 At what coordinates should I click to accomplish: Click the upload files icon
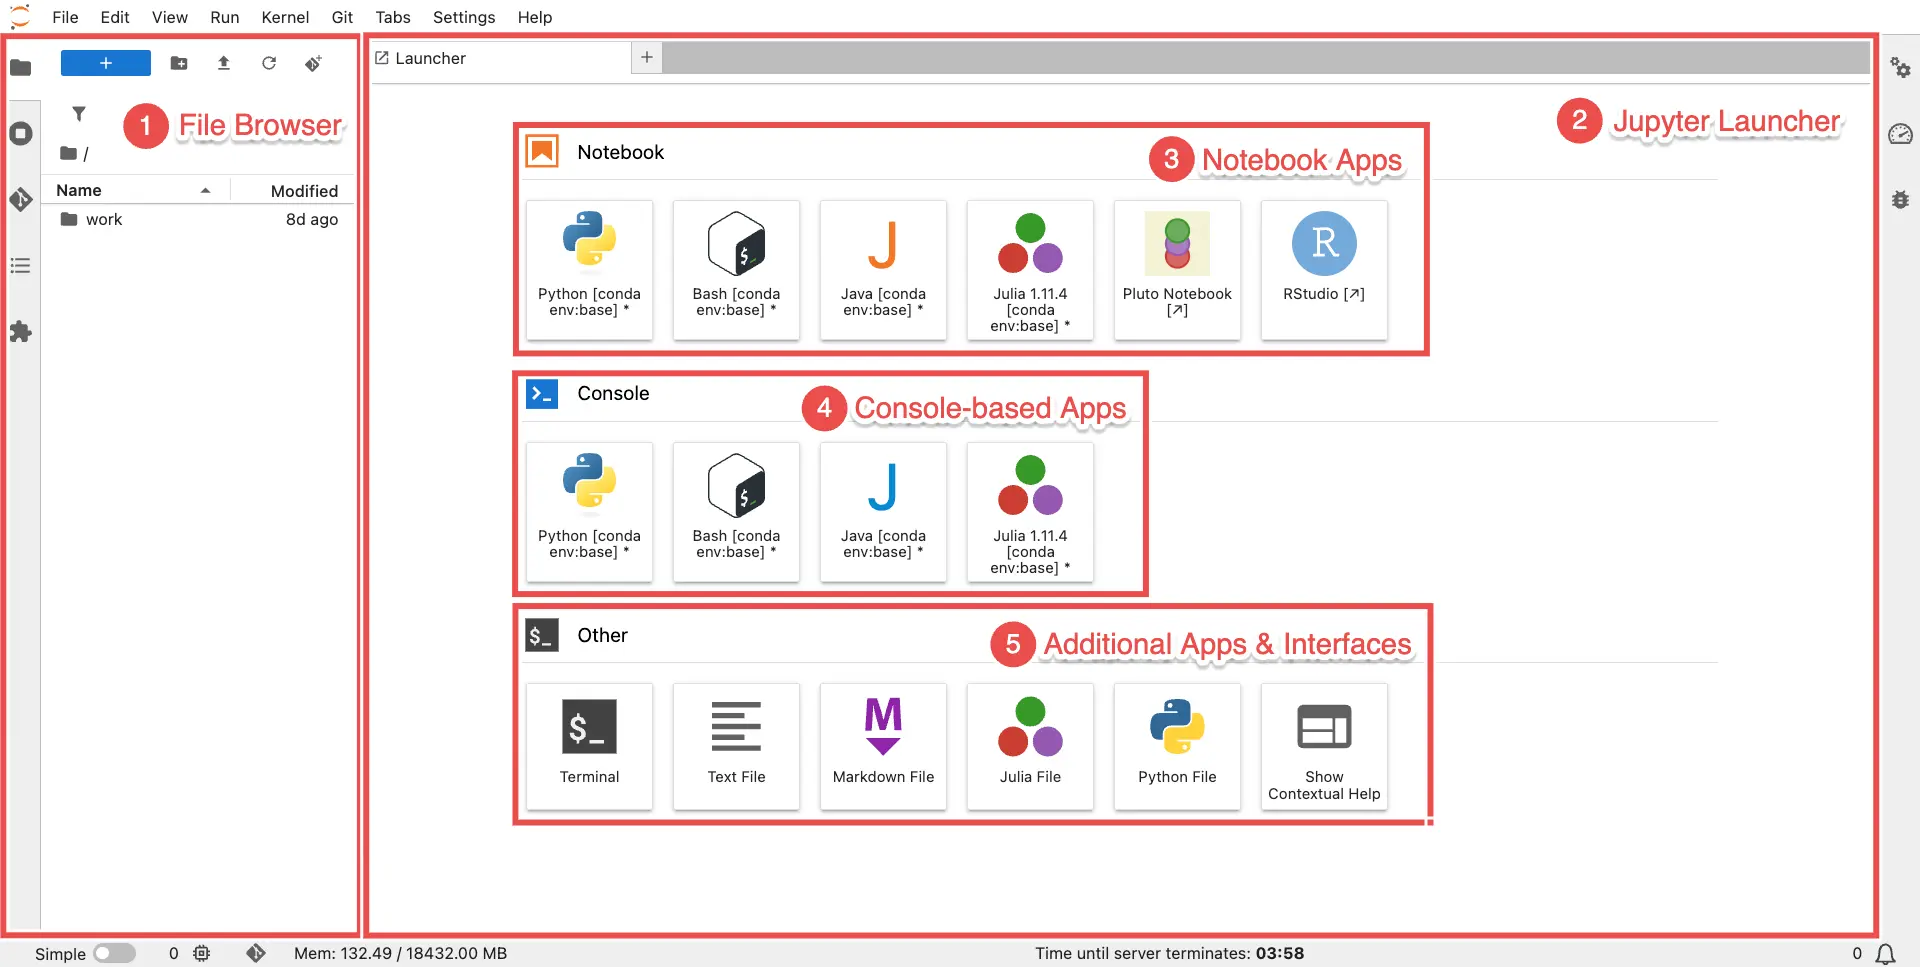(224, 64)
